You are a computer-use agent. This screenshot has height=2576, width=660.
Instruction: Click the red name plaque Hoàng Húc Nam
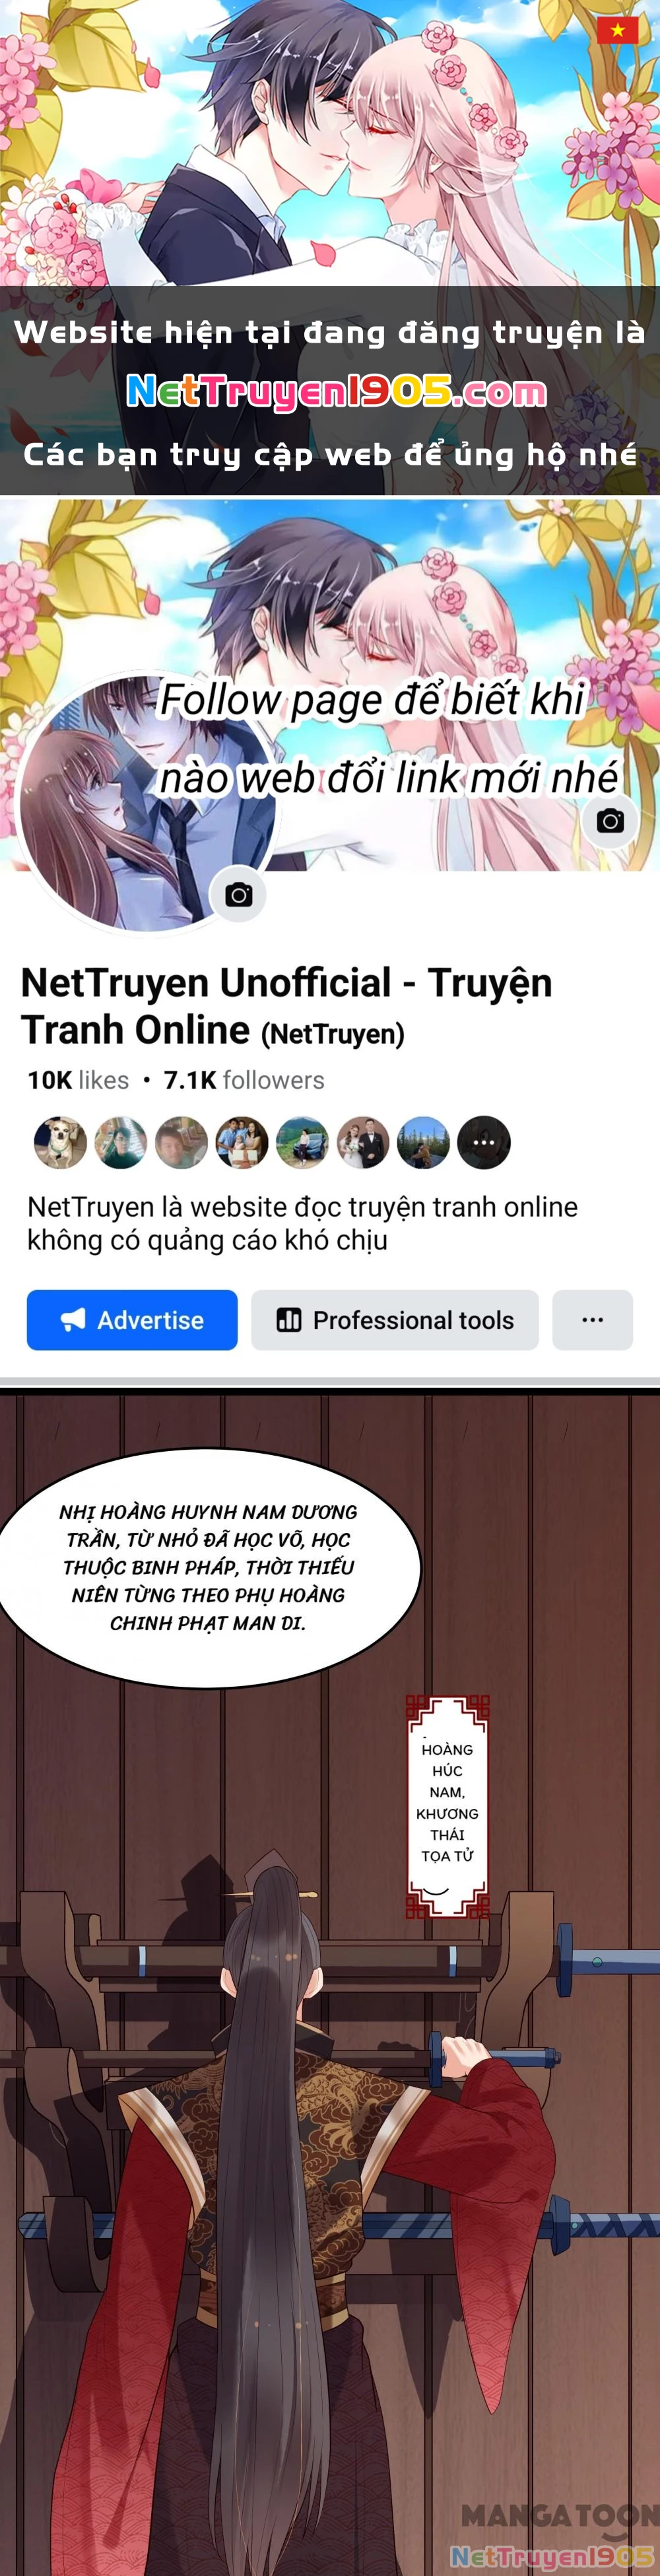(x=447, y=1806)
